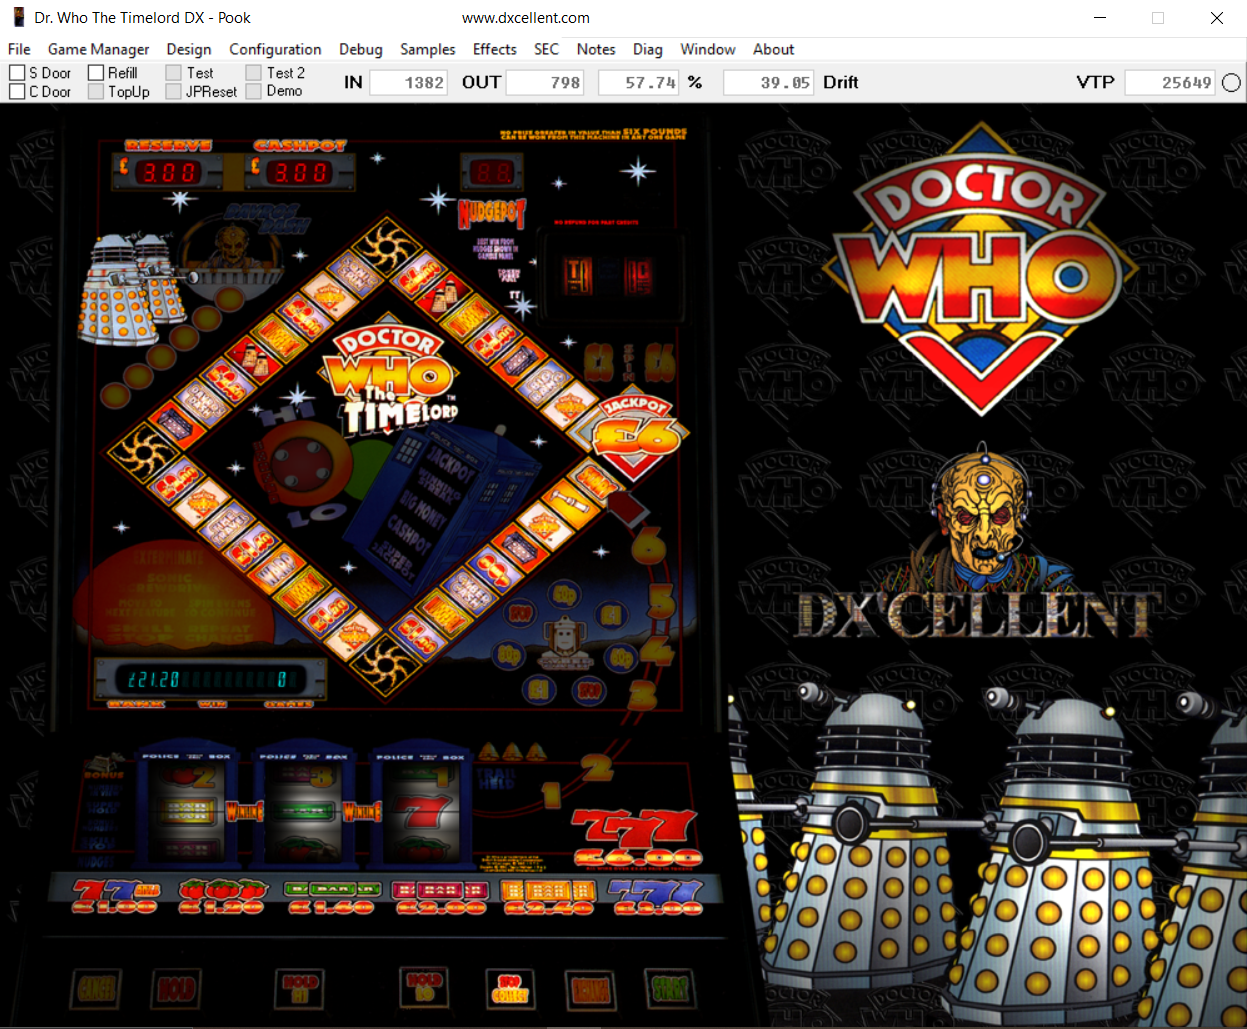Click the red Hold button

point(176,989)
